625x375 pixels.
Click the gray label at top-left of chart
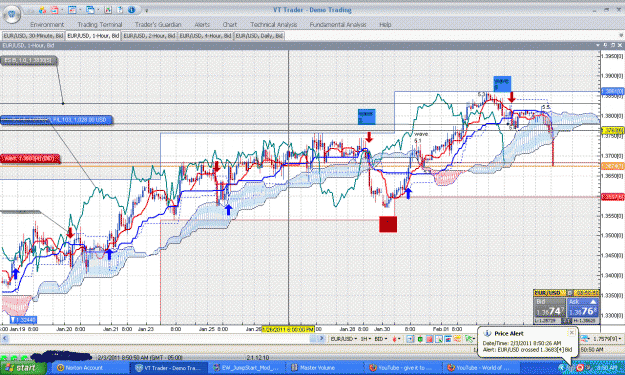tap(28, 61)
